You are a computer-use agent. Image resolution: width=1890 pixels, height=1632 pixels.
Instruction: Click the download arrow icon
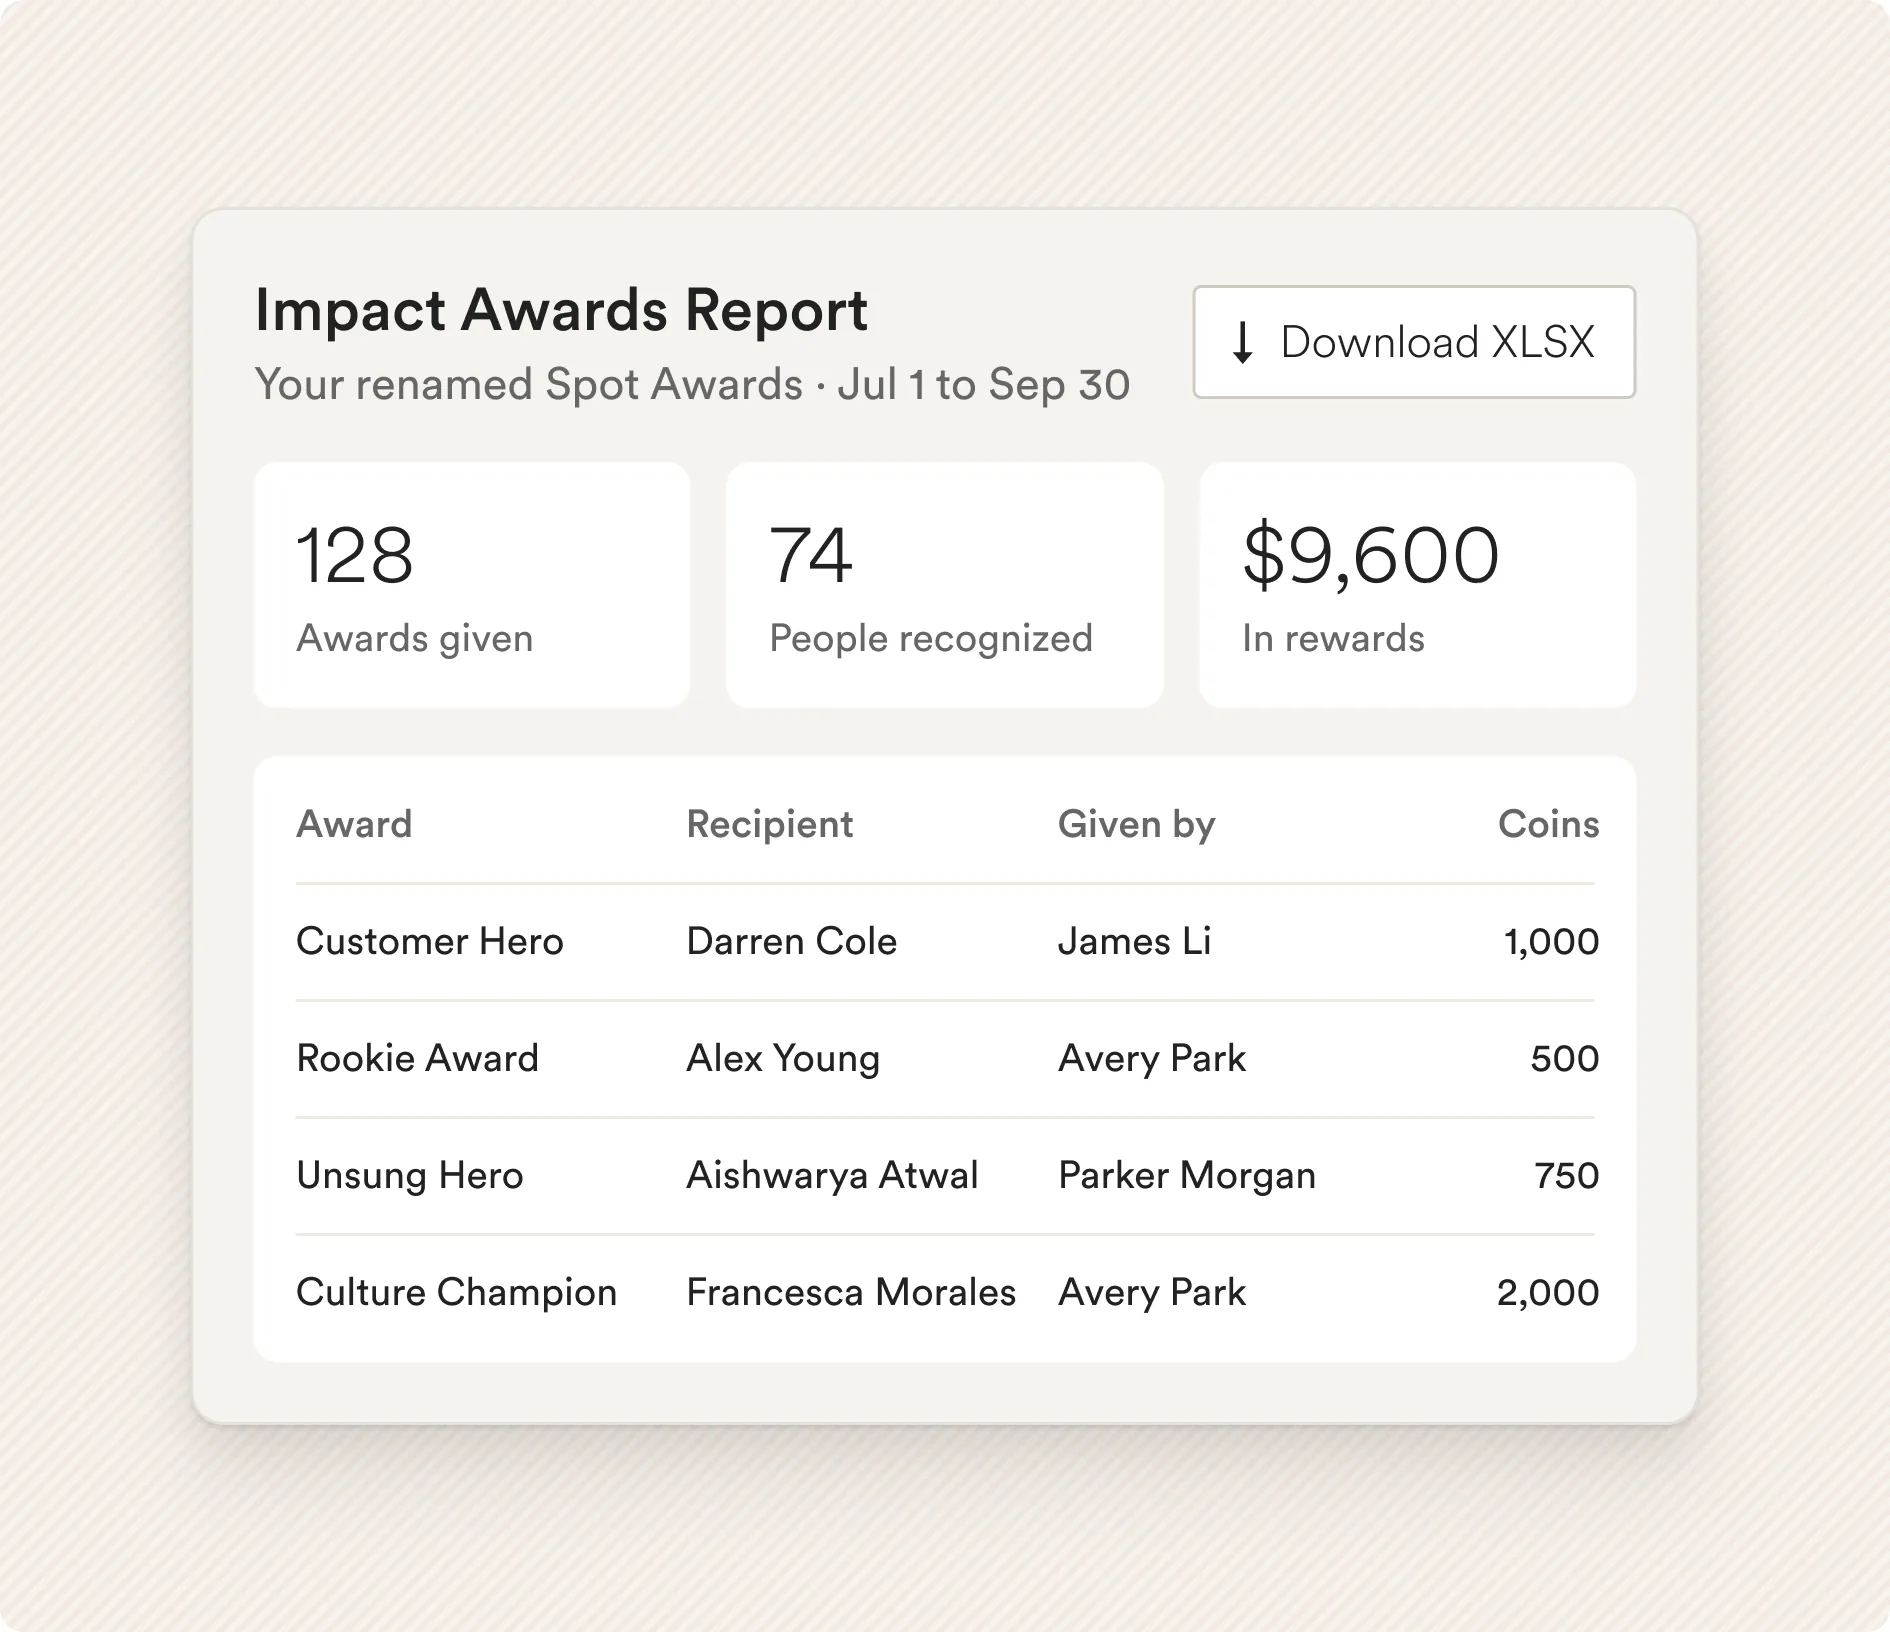coord(1243,342)
